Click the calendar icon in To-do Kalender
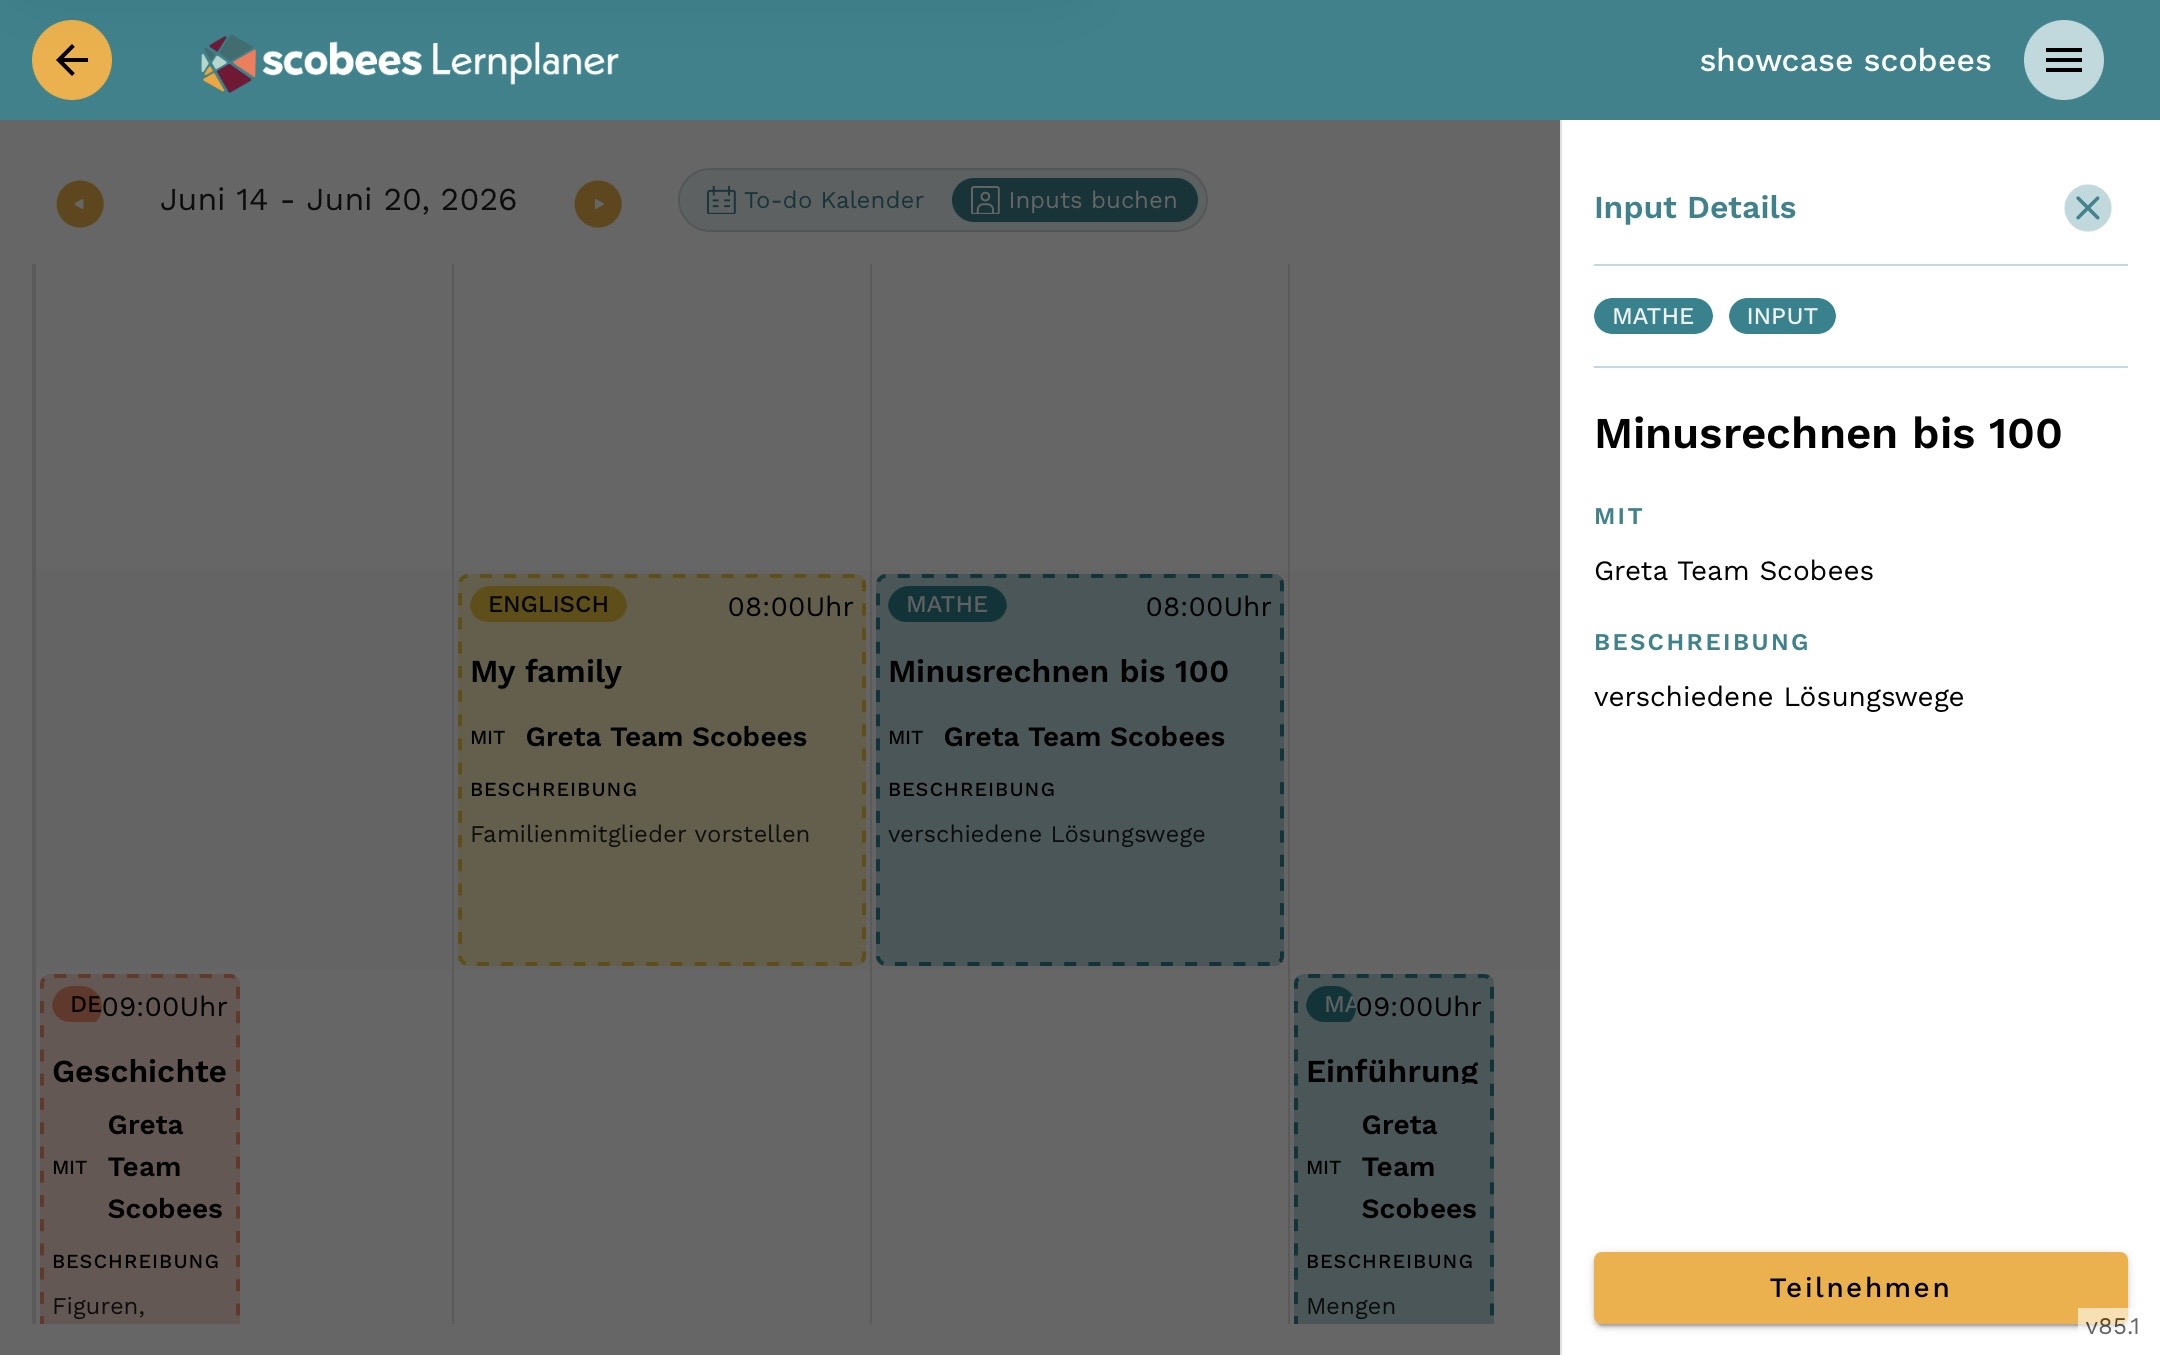The image size is (2160, 1355). [721, 201]
